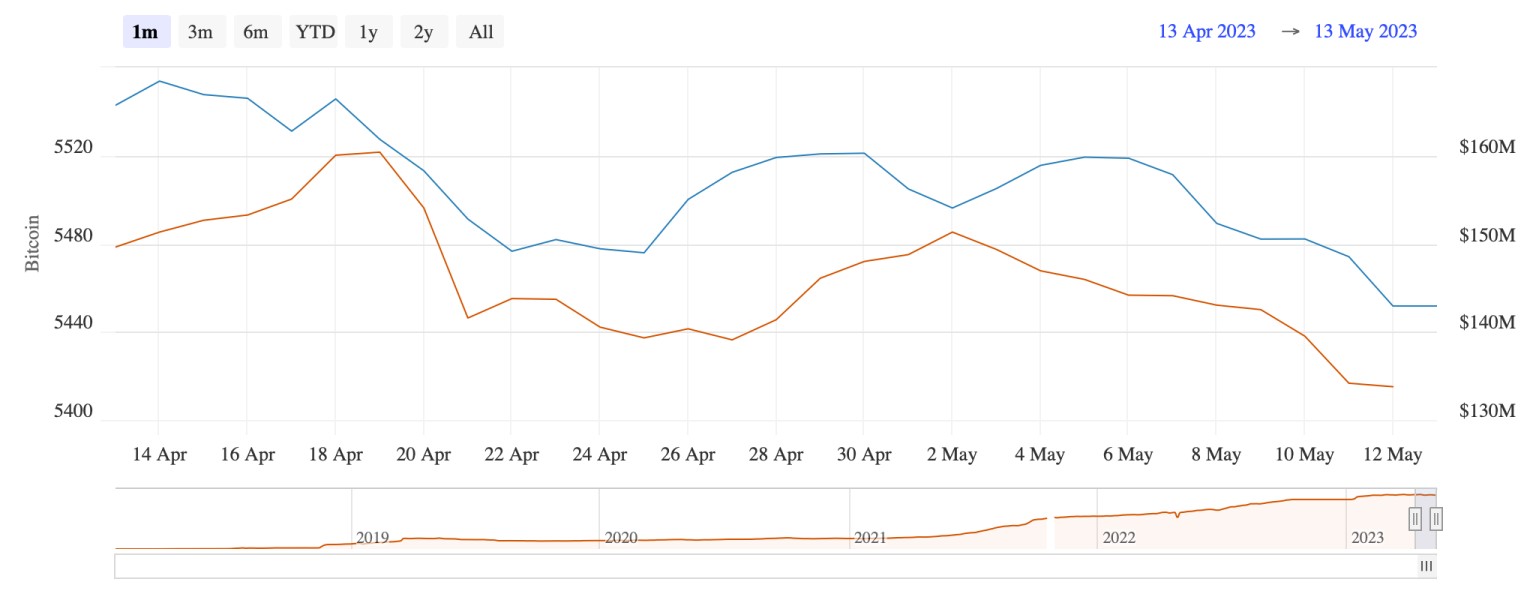Viewport: 1536px width, 600px height.
Task: Show All historical data
Action: 481,32
